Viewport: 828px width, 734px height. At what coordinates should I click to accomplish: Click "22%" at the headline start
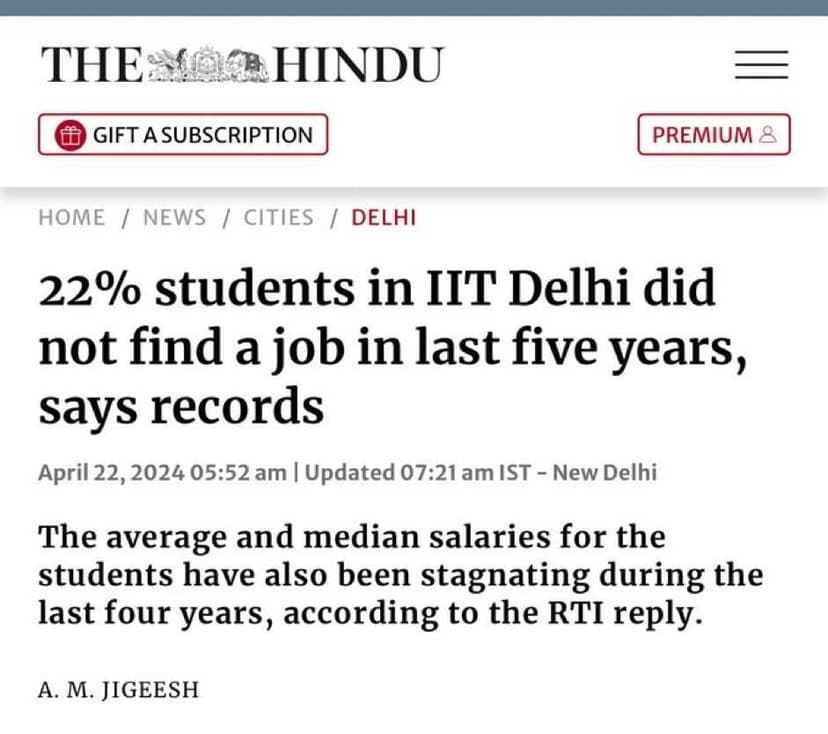[x=88, y=291]
